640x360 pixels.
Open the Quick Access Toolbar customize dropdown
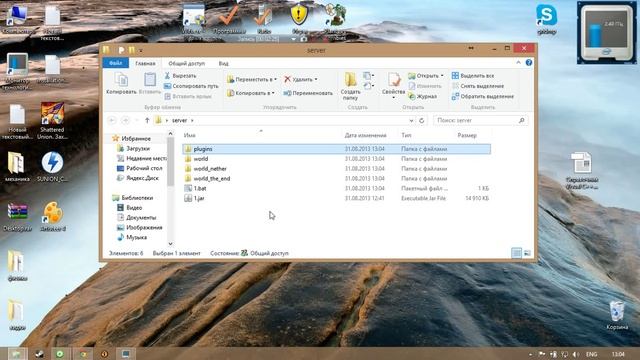[x=140, y=50]
